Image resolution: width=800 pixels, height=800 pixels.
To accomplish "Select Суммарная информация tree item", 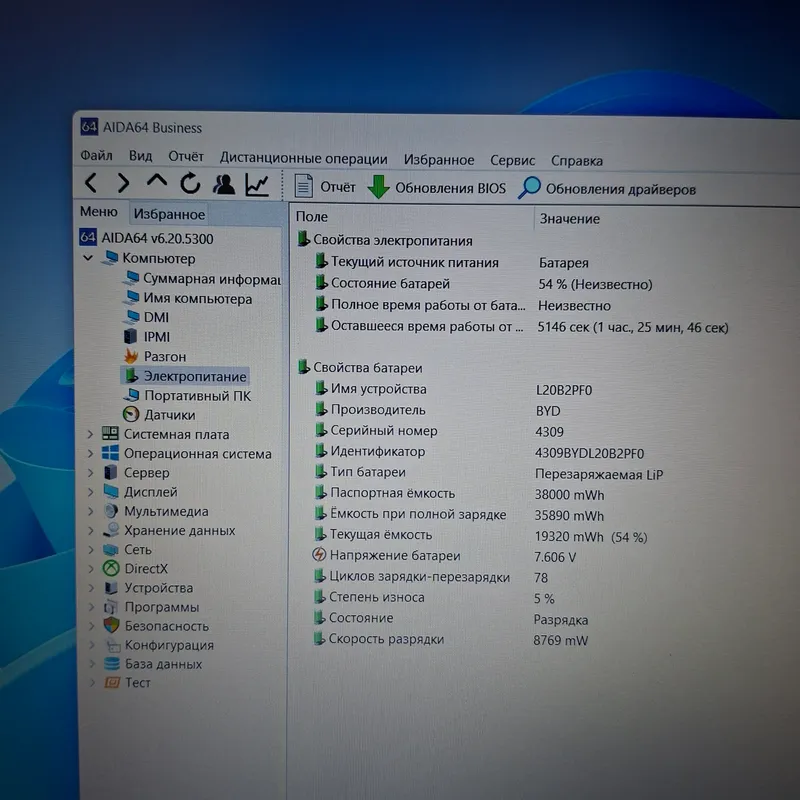I will pos(202,279).
